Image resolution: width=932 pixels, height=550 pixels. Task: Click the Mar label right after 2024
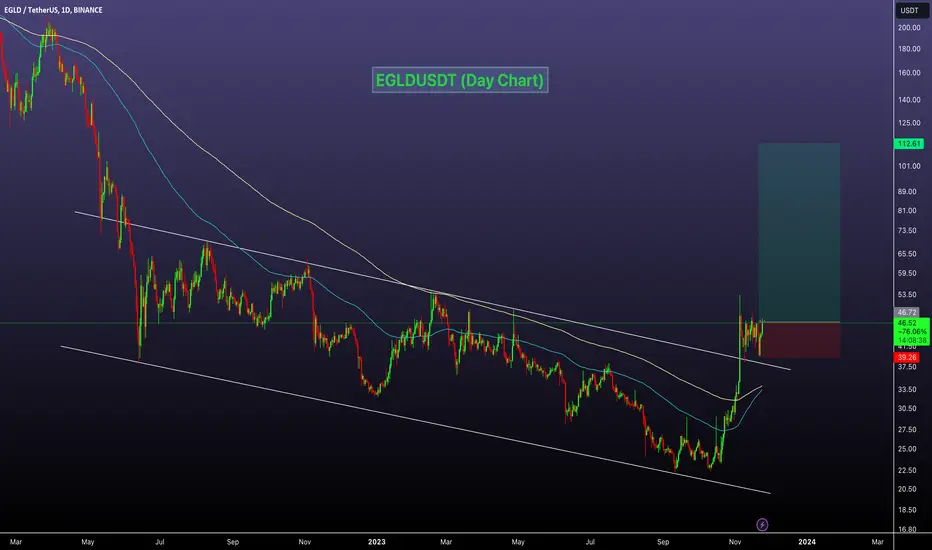[877, 542]
